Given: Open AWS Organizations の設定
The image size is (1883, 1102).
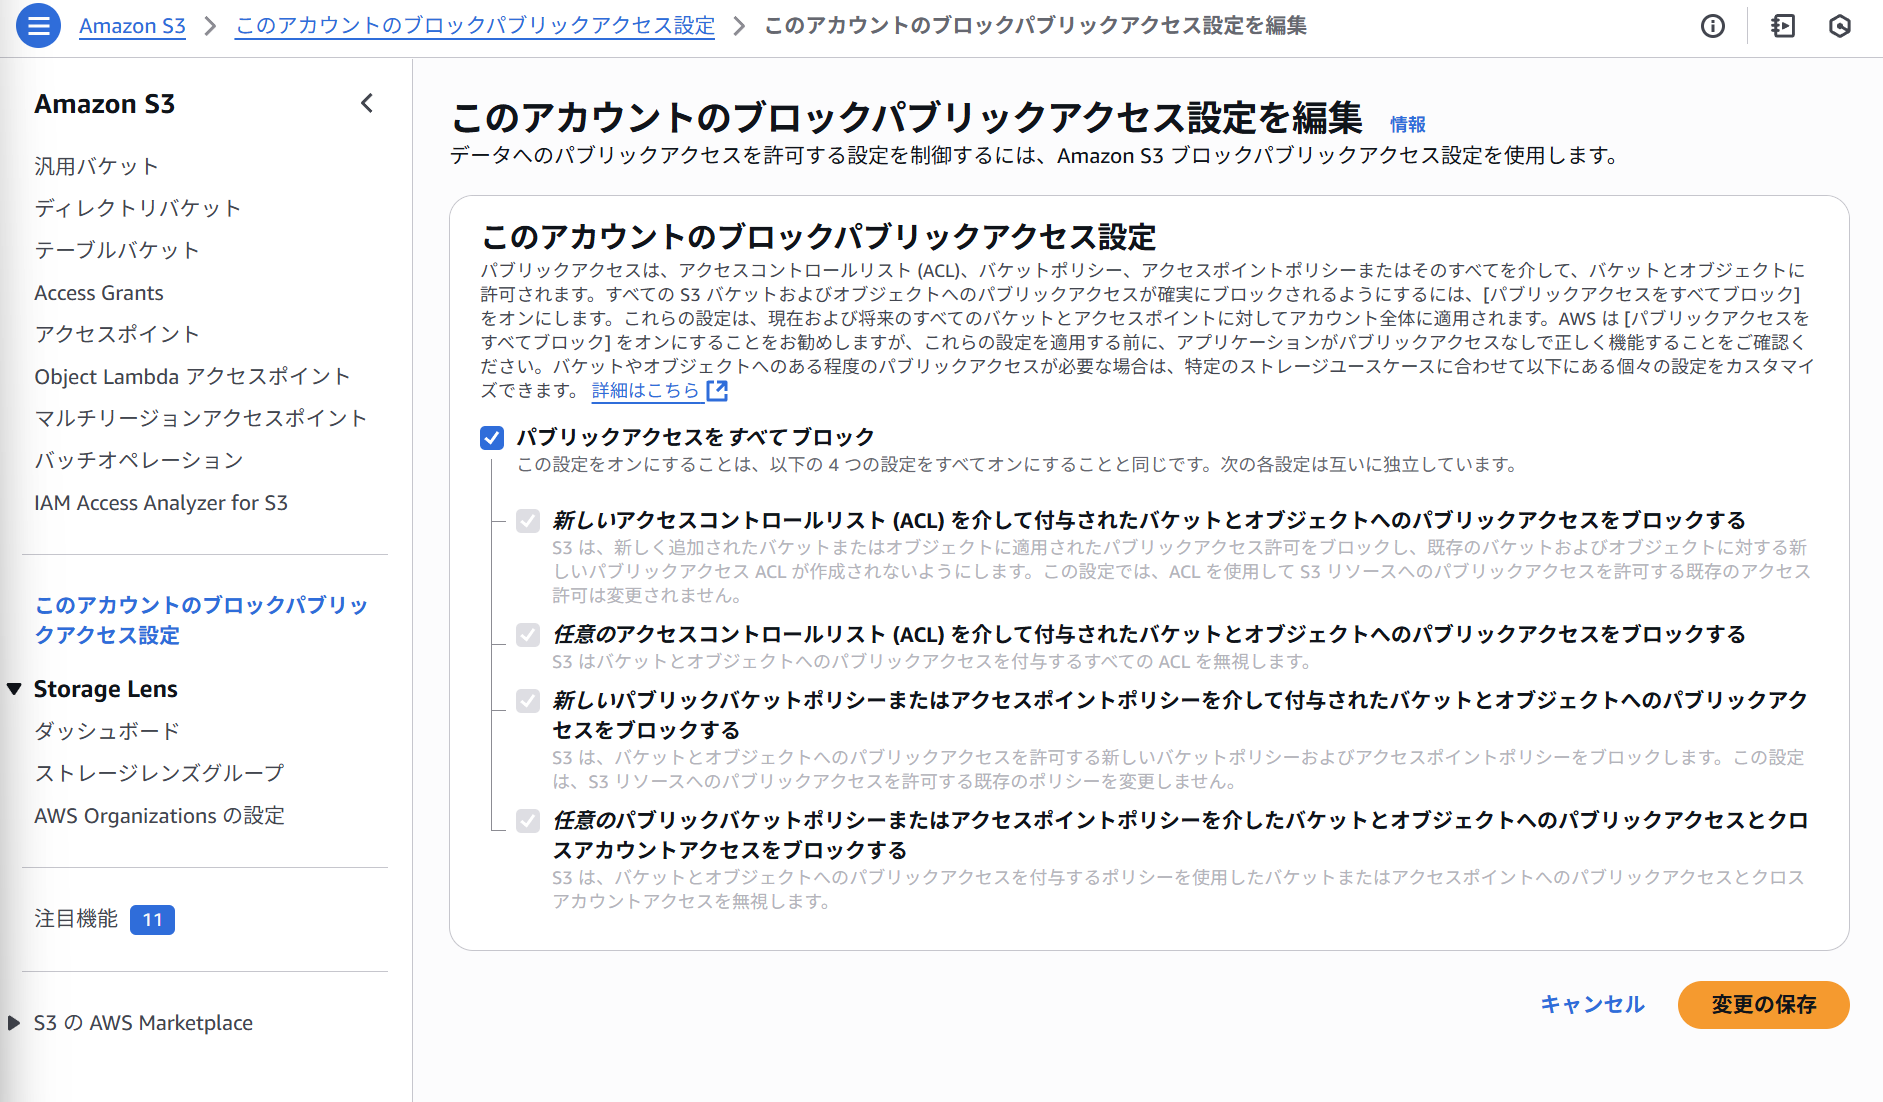Looking at the screenshot, I should click(159, 816).
